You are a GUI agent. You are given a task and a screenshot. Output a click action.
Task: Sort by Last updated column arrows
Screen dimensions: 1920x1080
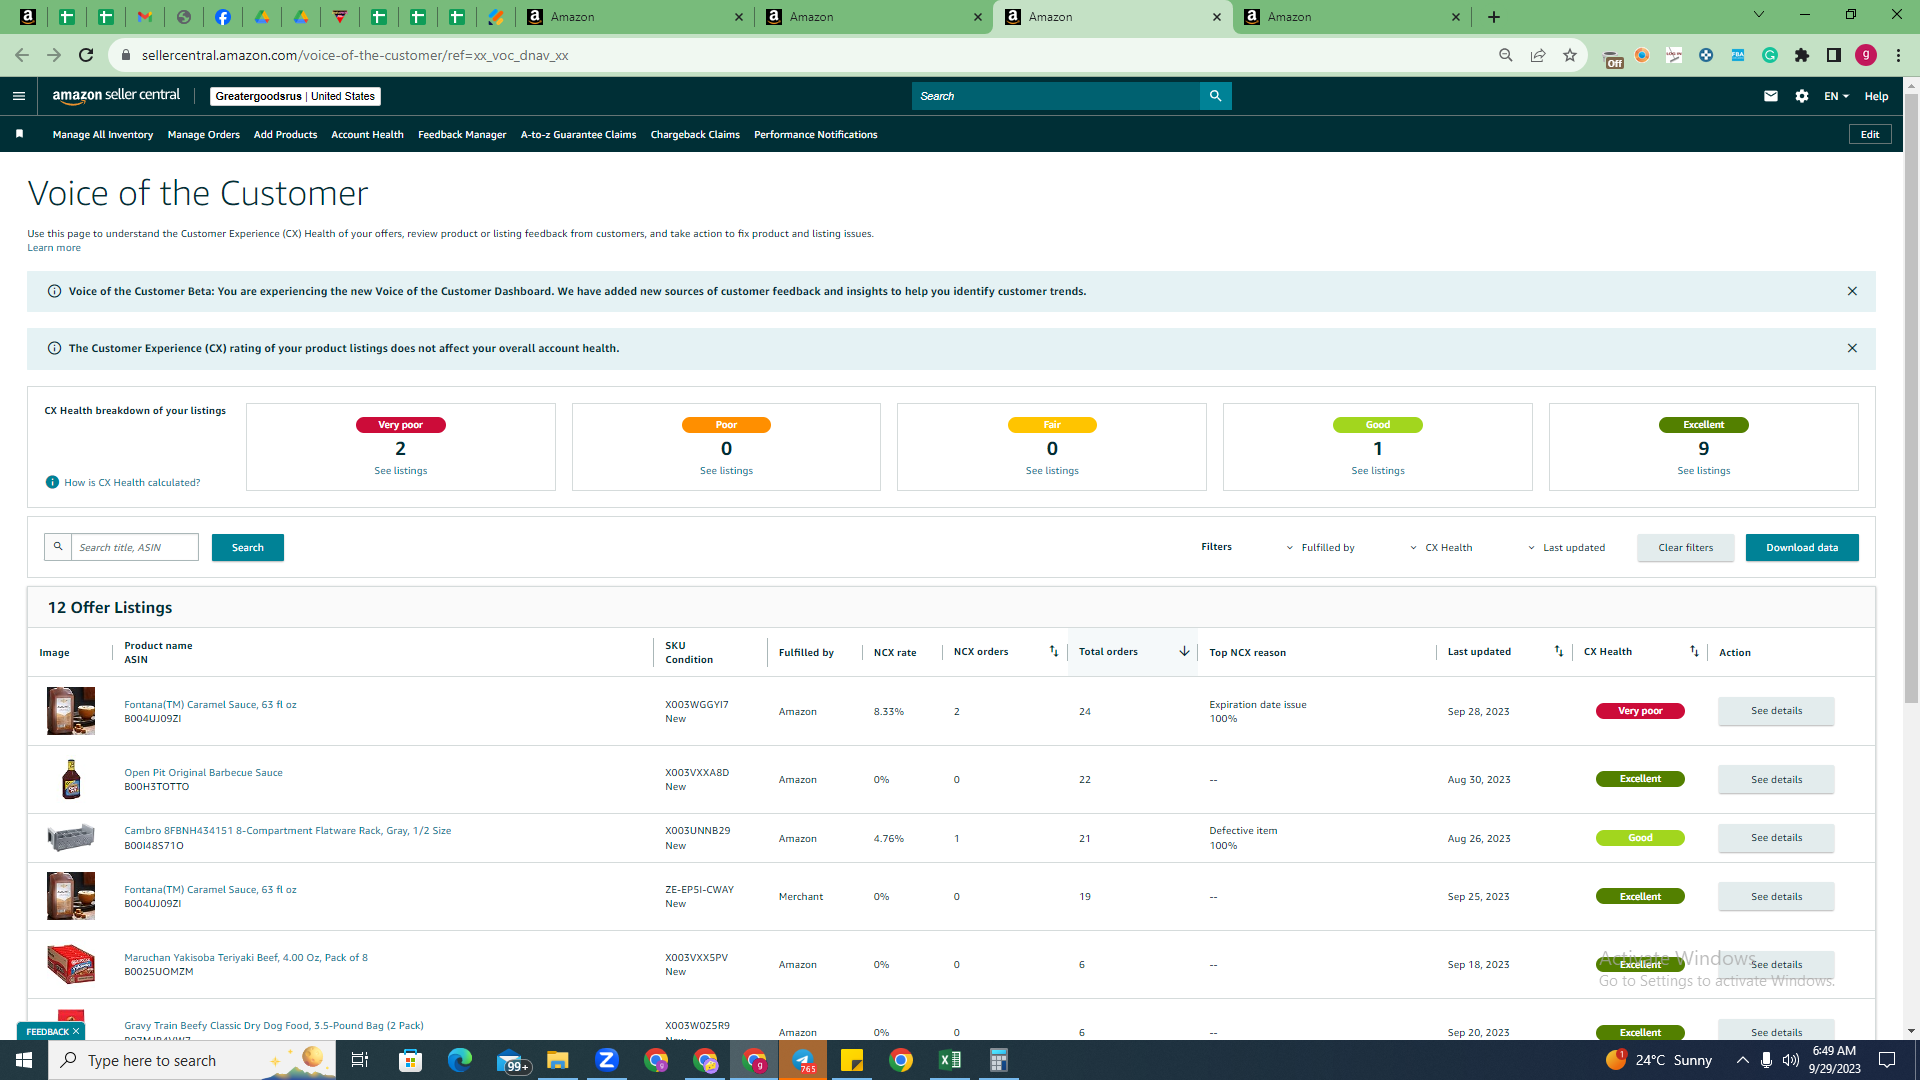tap(1558, 651)
